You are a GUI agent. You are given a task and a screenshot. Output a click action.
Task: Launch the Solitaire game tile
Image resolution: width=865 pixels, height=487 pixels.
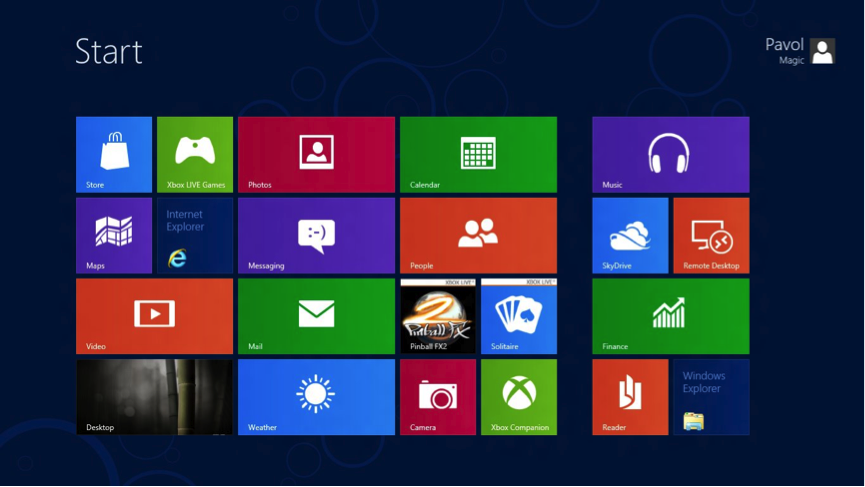tap(519, 316)
